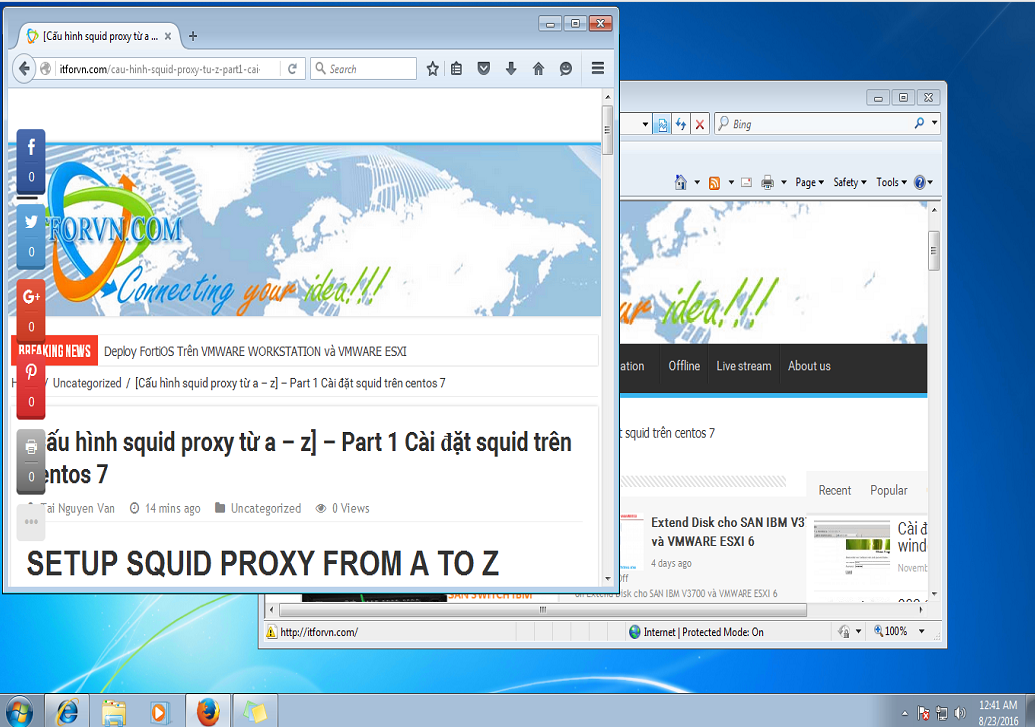Open the Firefox downloads arrow icon

[511, 69]
